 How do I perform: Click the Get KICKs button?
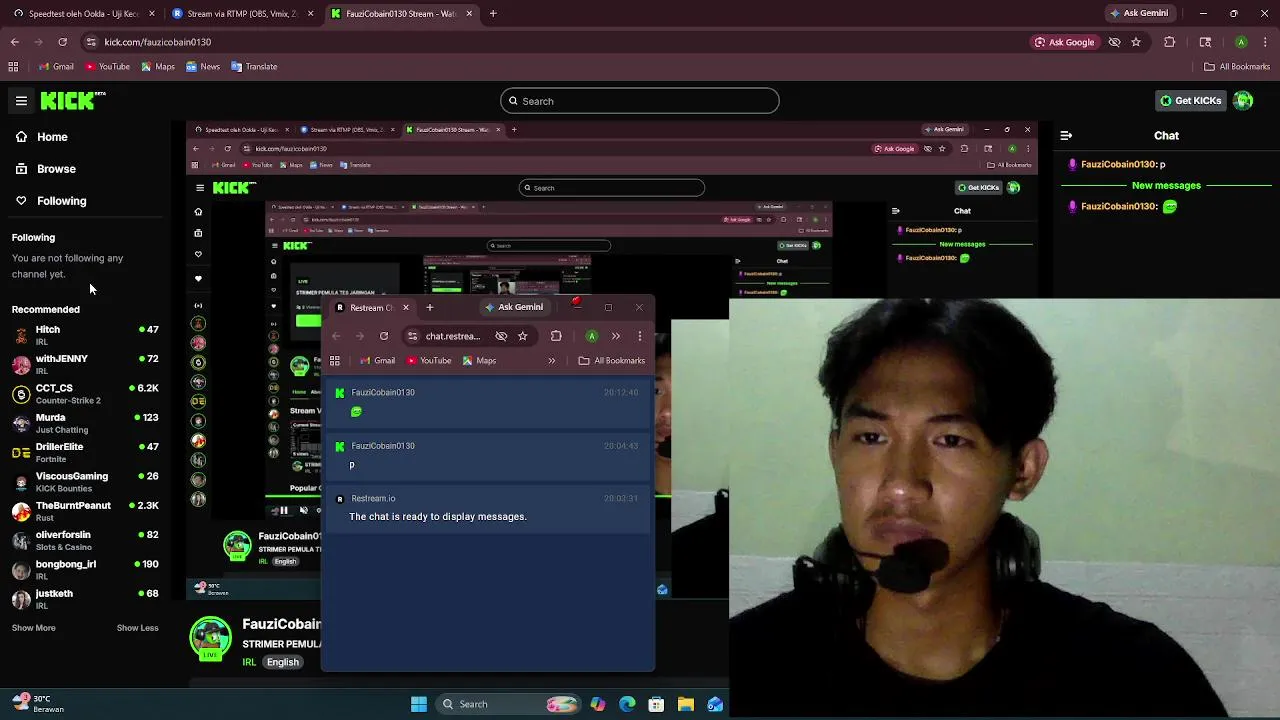tap(1190, 101)
